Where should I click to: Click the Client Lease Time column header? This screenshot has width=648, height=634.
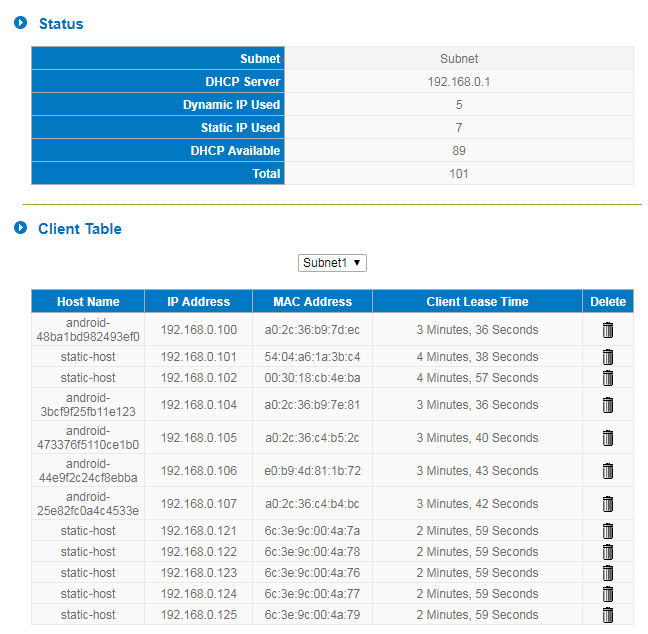coord(477,302)
